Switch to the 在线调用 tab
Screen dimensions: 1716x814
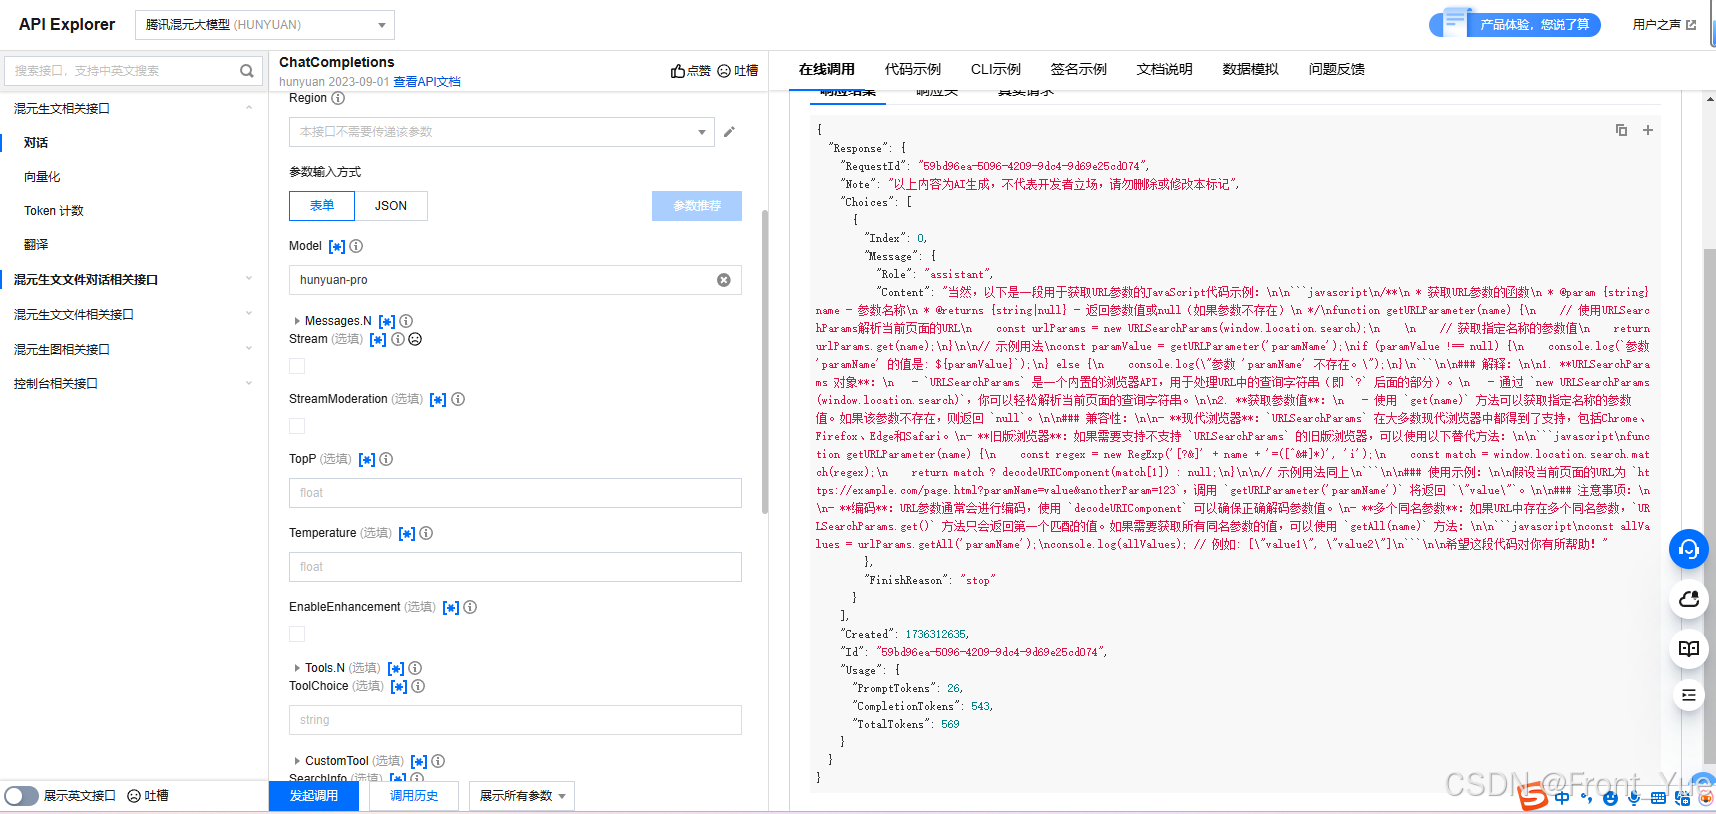[827, 69]
